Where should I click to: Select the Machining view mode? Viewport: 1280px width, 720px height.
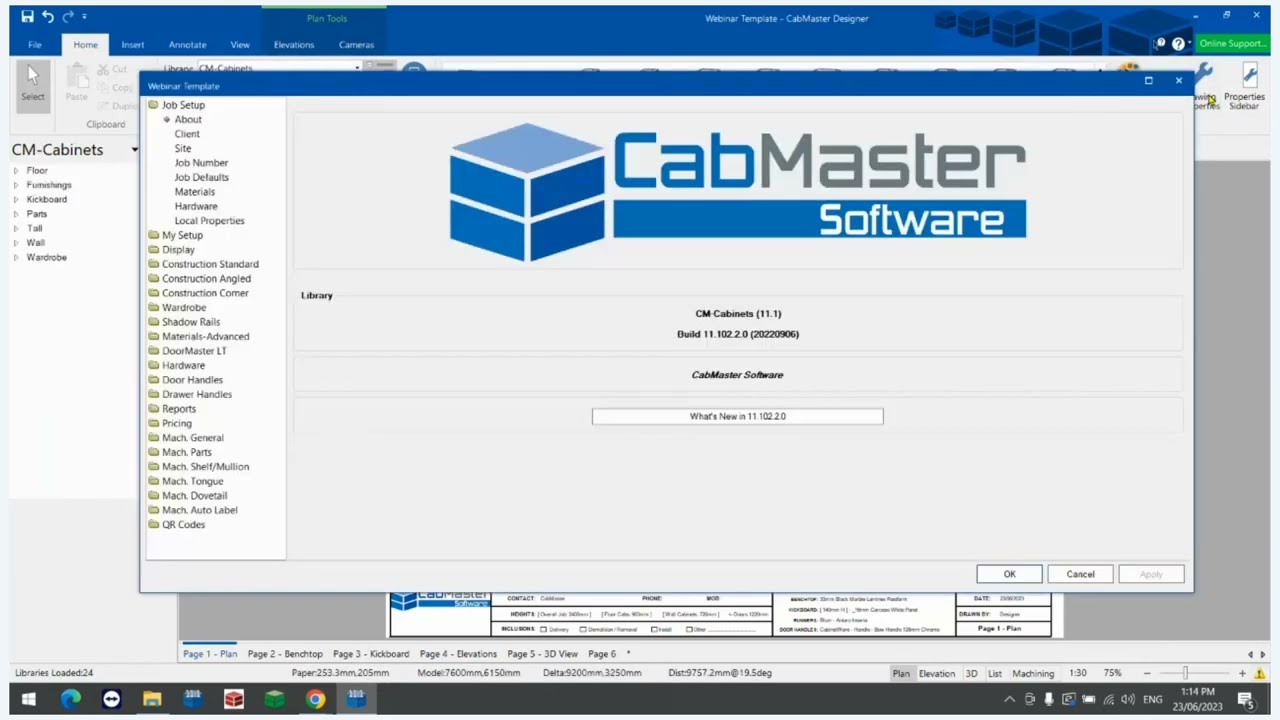pyautogui.click(x=1033, y=673)
